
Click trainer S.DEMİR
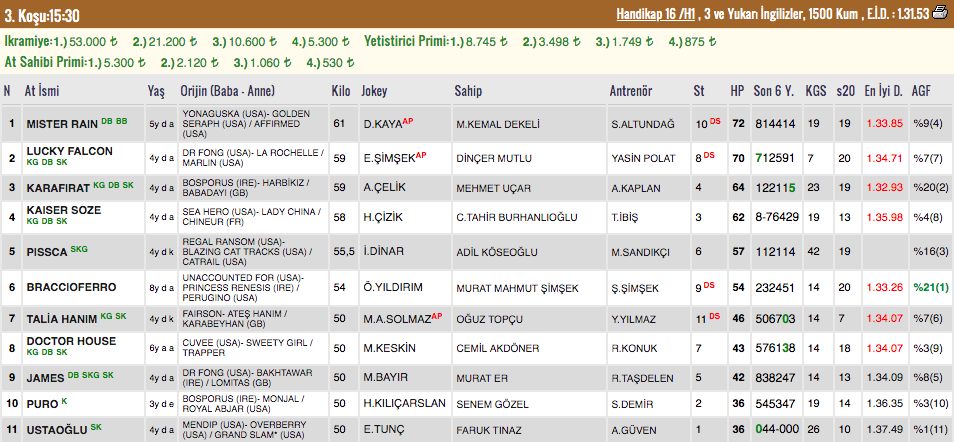[632, 404]
